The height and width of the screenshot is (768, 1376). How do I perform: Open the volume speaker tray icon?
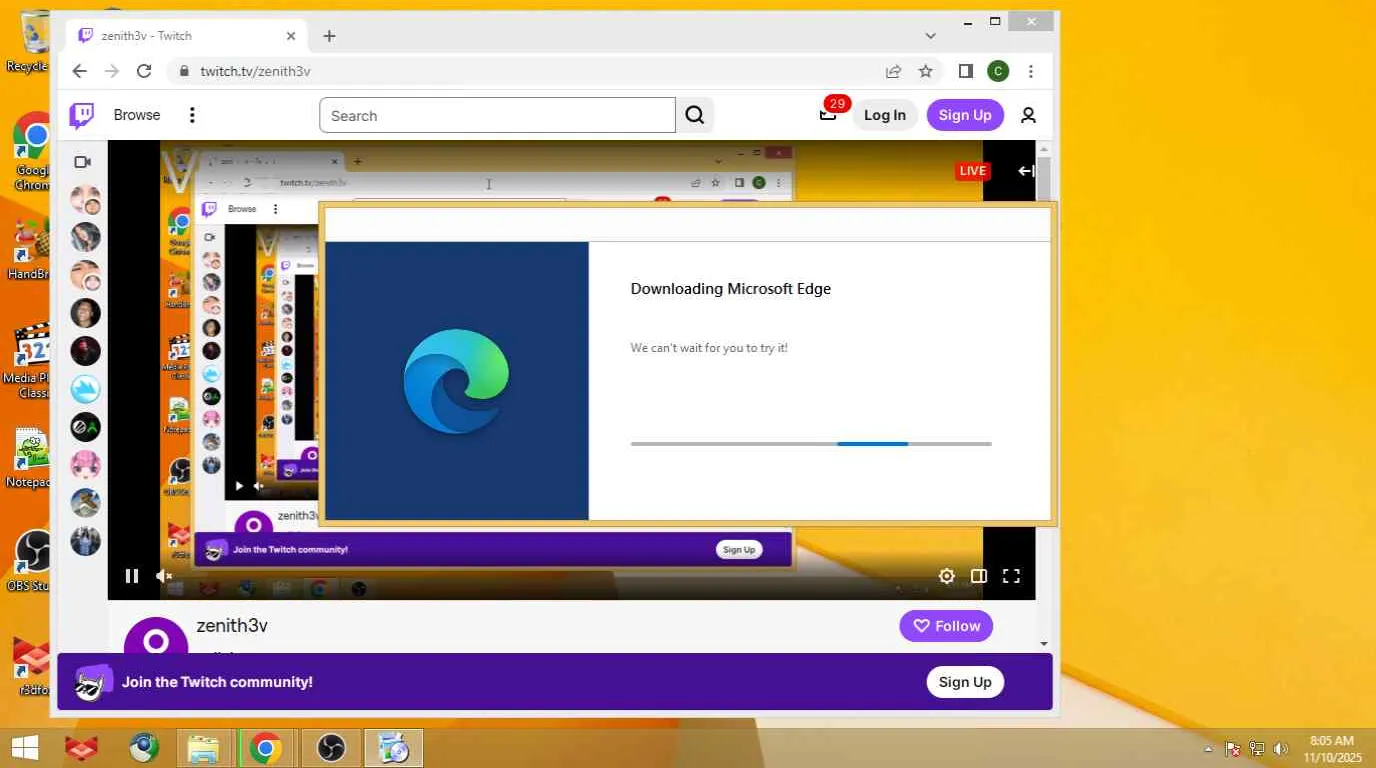pos(1281,749)
